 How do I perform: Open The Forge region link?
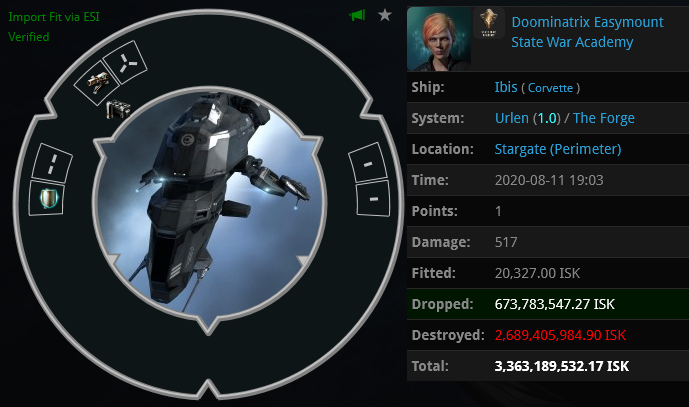[x=604, y=118]
